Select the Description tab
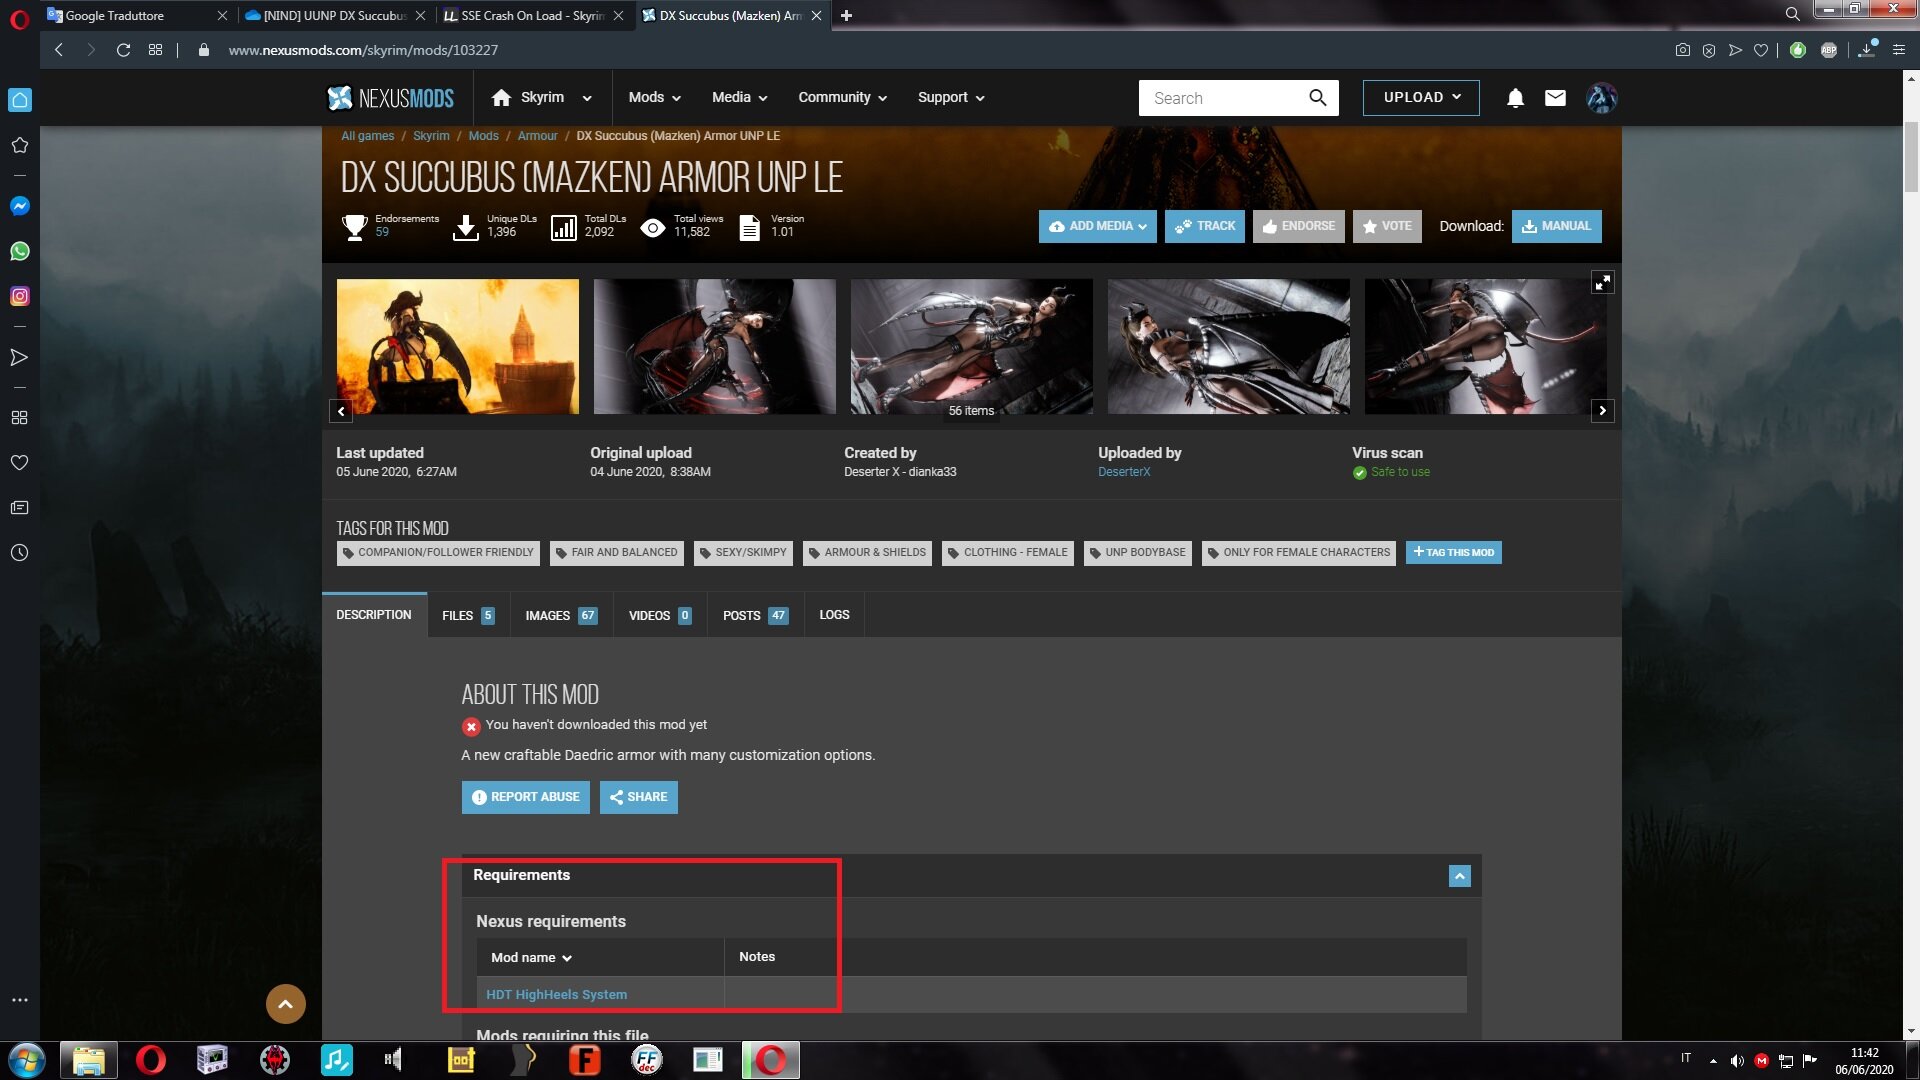 pos(374,615)
